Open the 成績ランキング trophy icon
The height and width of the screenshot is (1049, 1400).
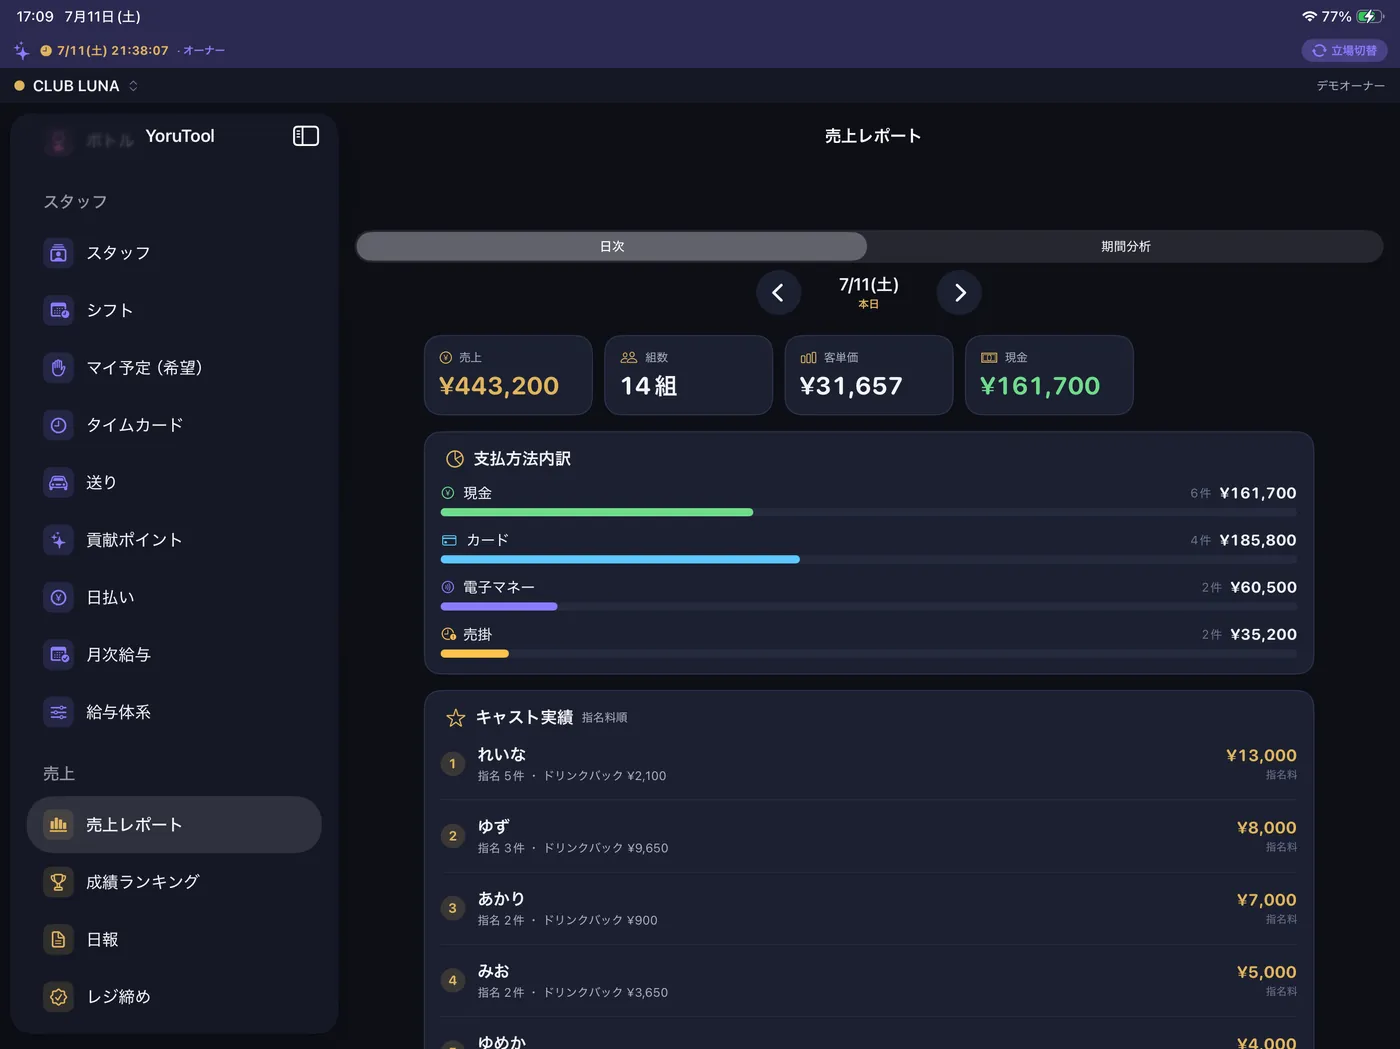coord(59,882)
